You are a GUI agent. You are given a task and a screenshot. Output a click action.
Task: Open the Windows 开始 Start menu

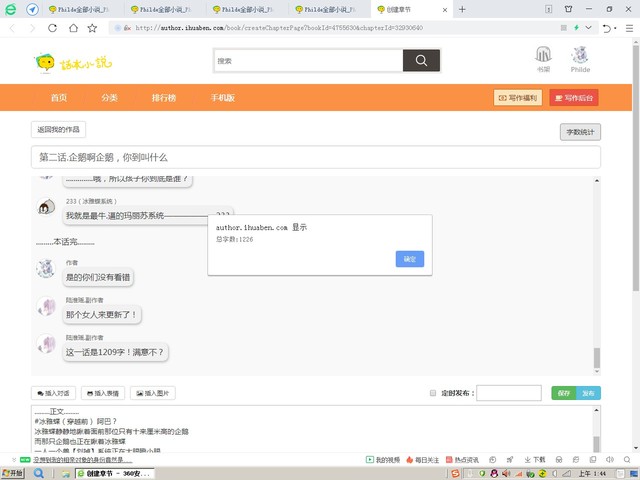pyautogui.click(x=15, y=472)
